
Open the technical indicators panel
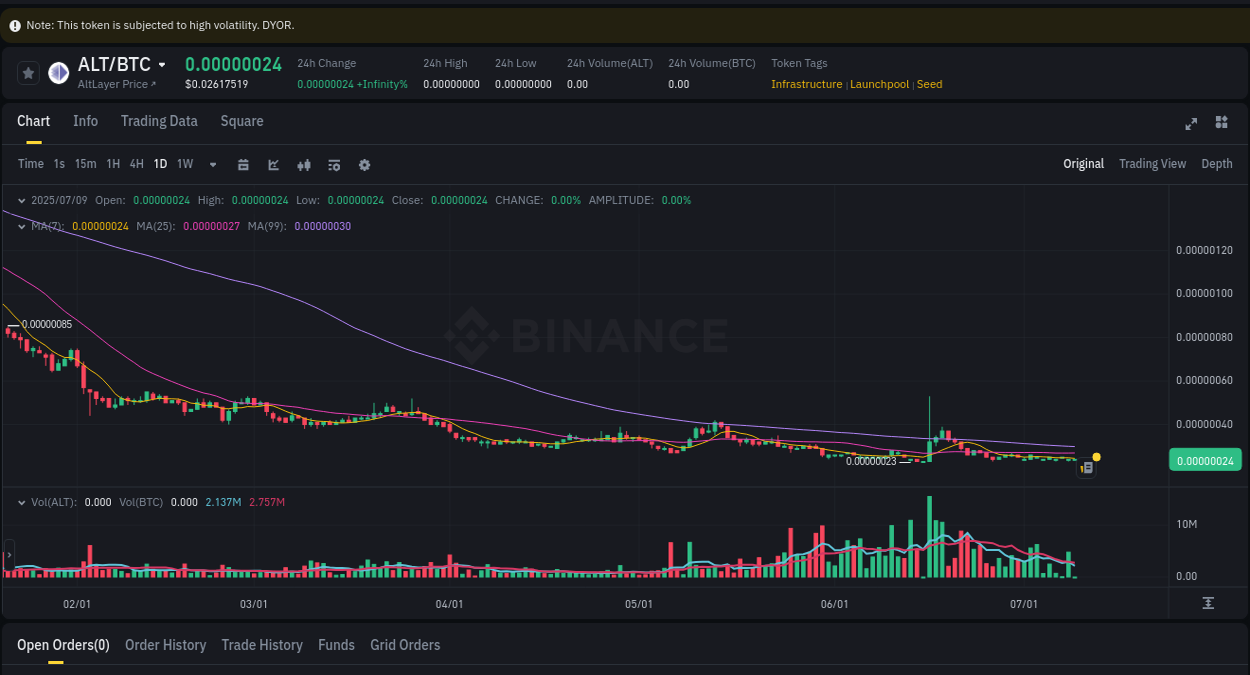tap(334, 164)
